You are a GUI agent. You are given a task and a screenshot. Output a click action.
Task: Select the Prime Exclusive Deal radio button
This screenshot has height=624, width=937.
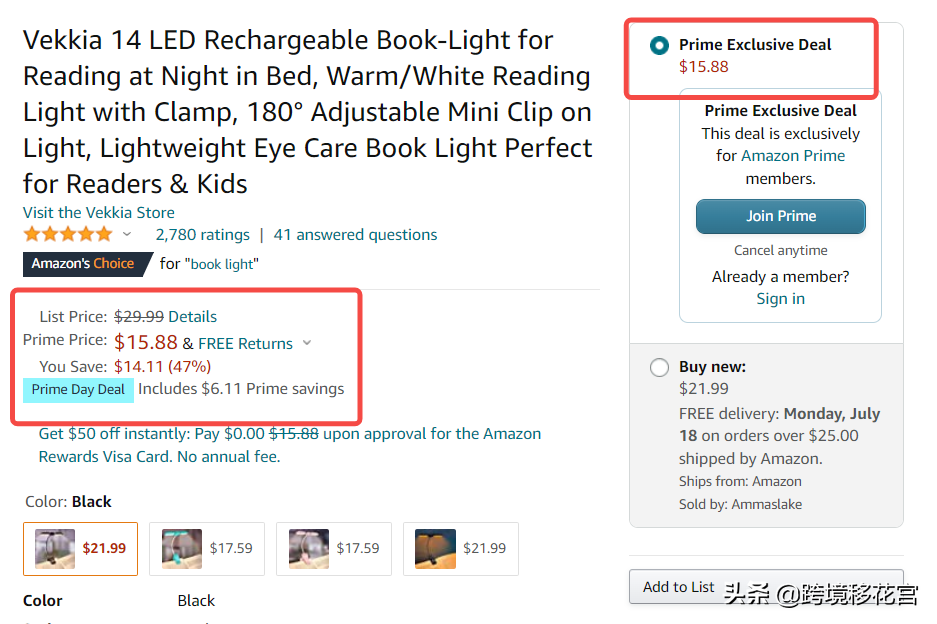point(659,45)
